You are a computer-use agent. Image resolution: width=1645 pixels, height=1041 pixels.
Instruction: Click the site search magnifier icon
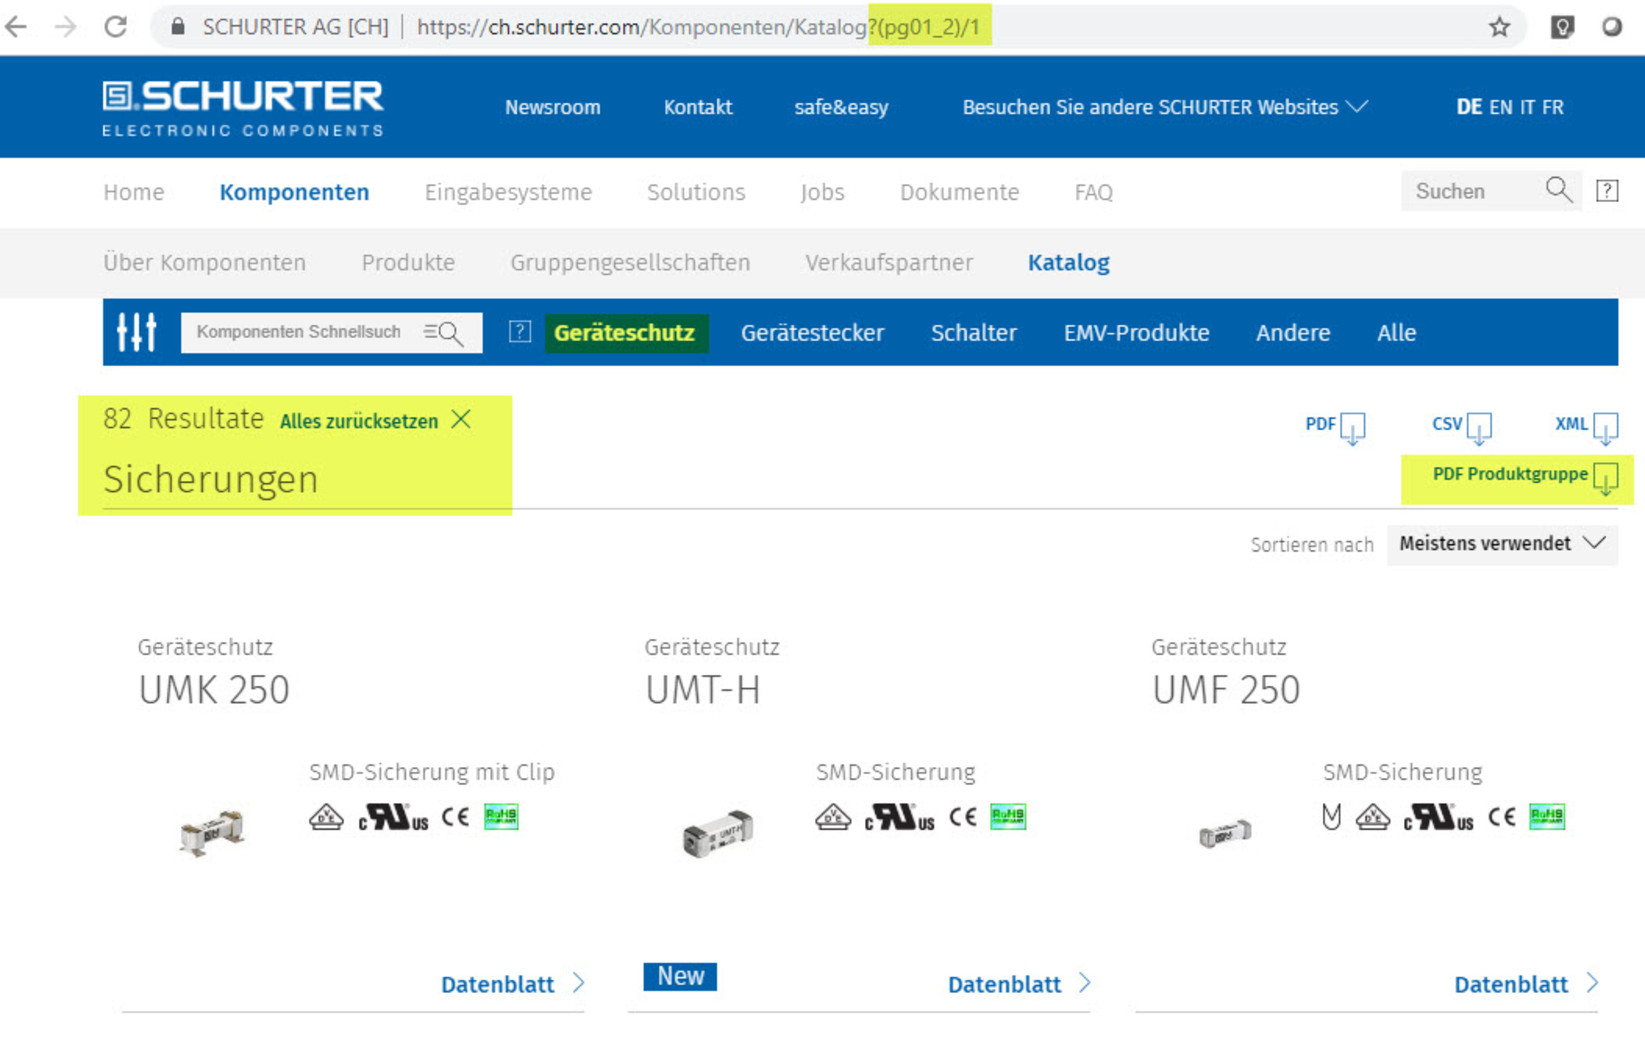pyautogui.click(x=1558, y=190)
